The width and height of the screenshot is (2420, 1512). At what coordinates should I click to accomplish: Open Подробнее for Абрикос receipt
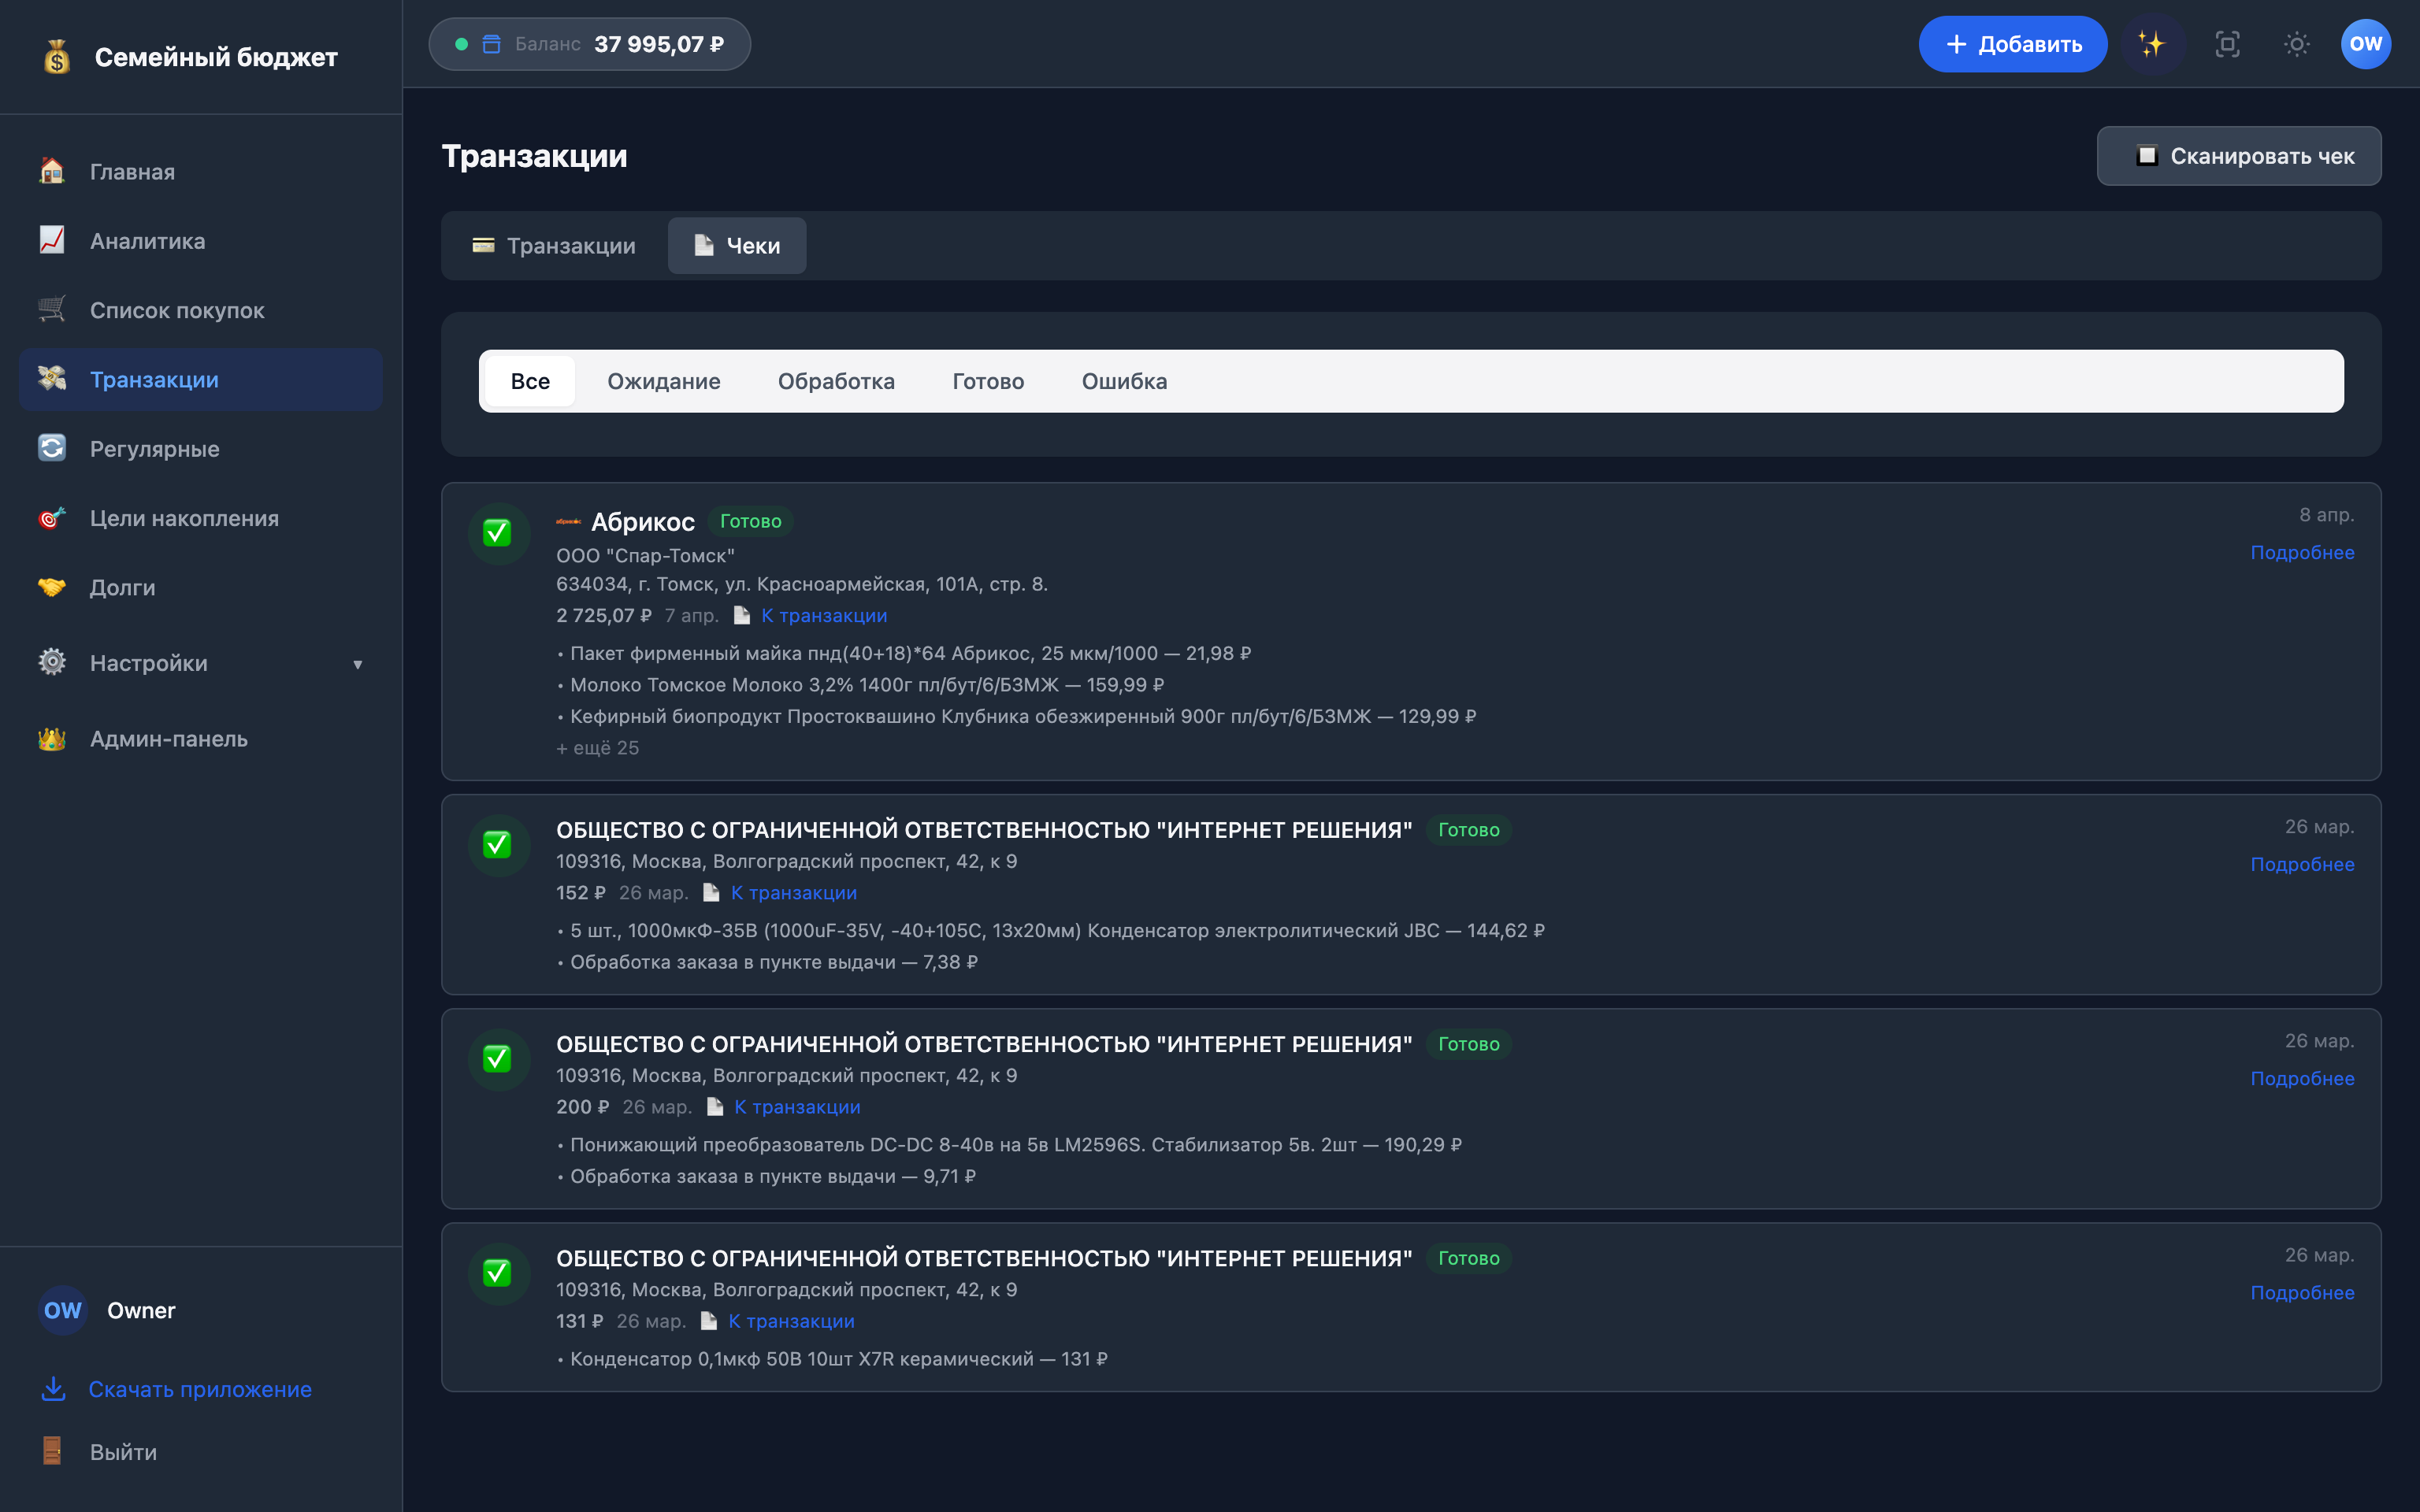coord(2301,553)
